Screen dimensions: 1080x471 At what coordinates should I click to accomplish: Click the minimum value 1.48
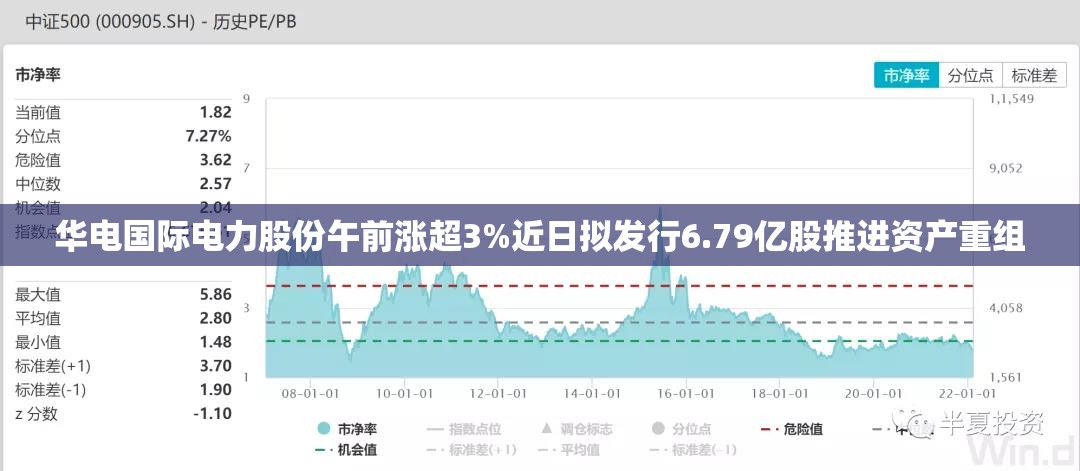(x=216, y=342)
